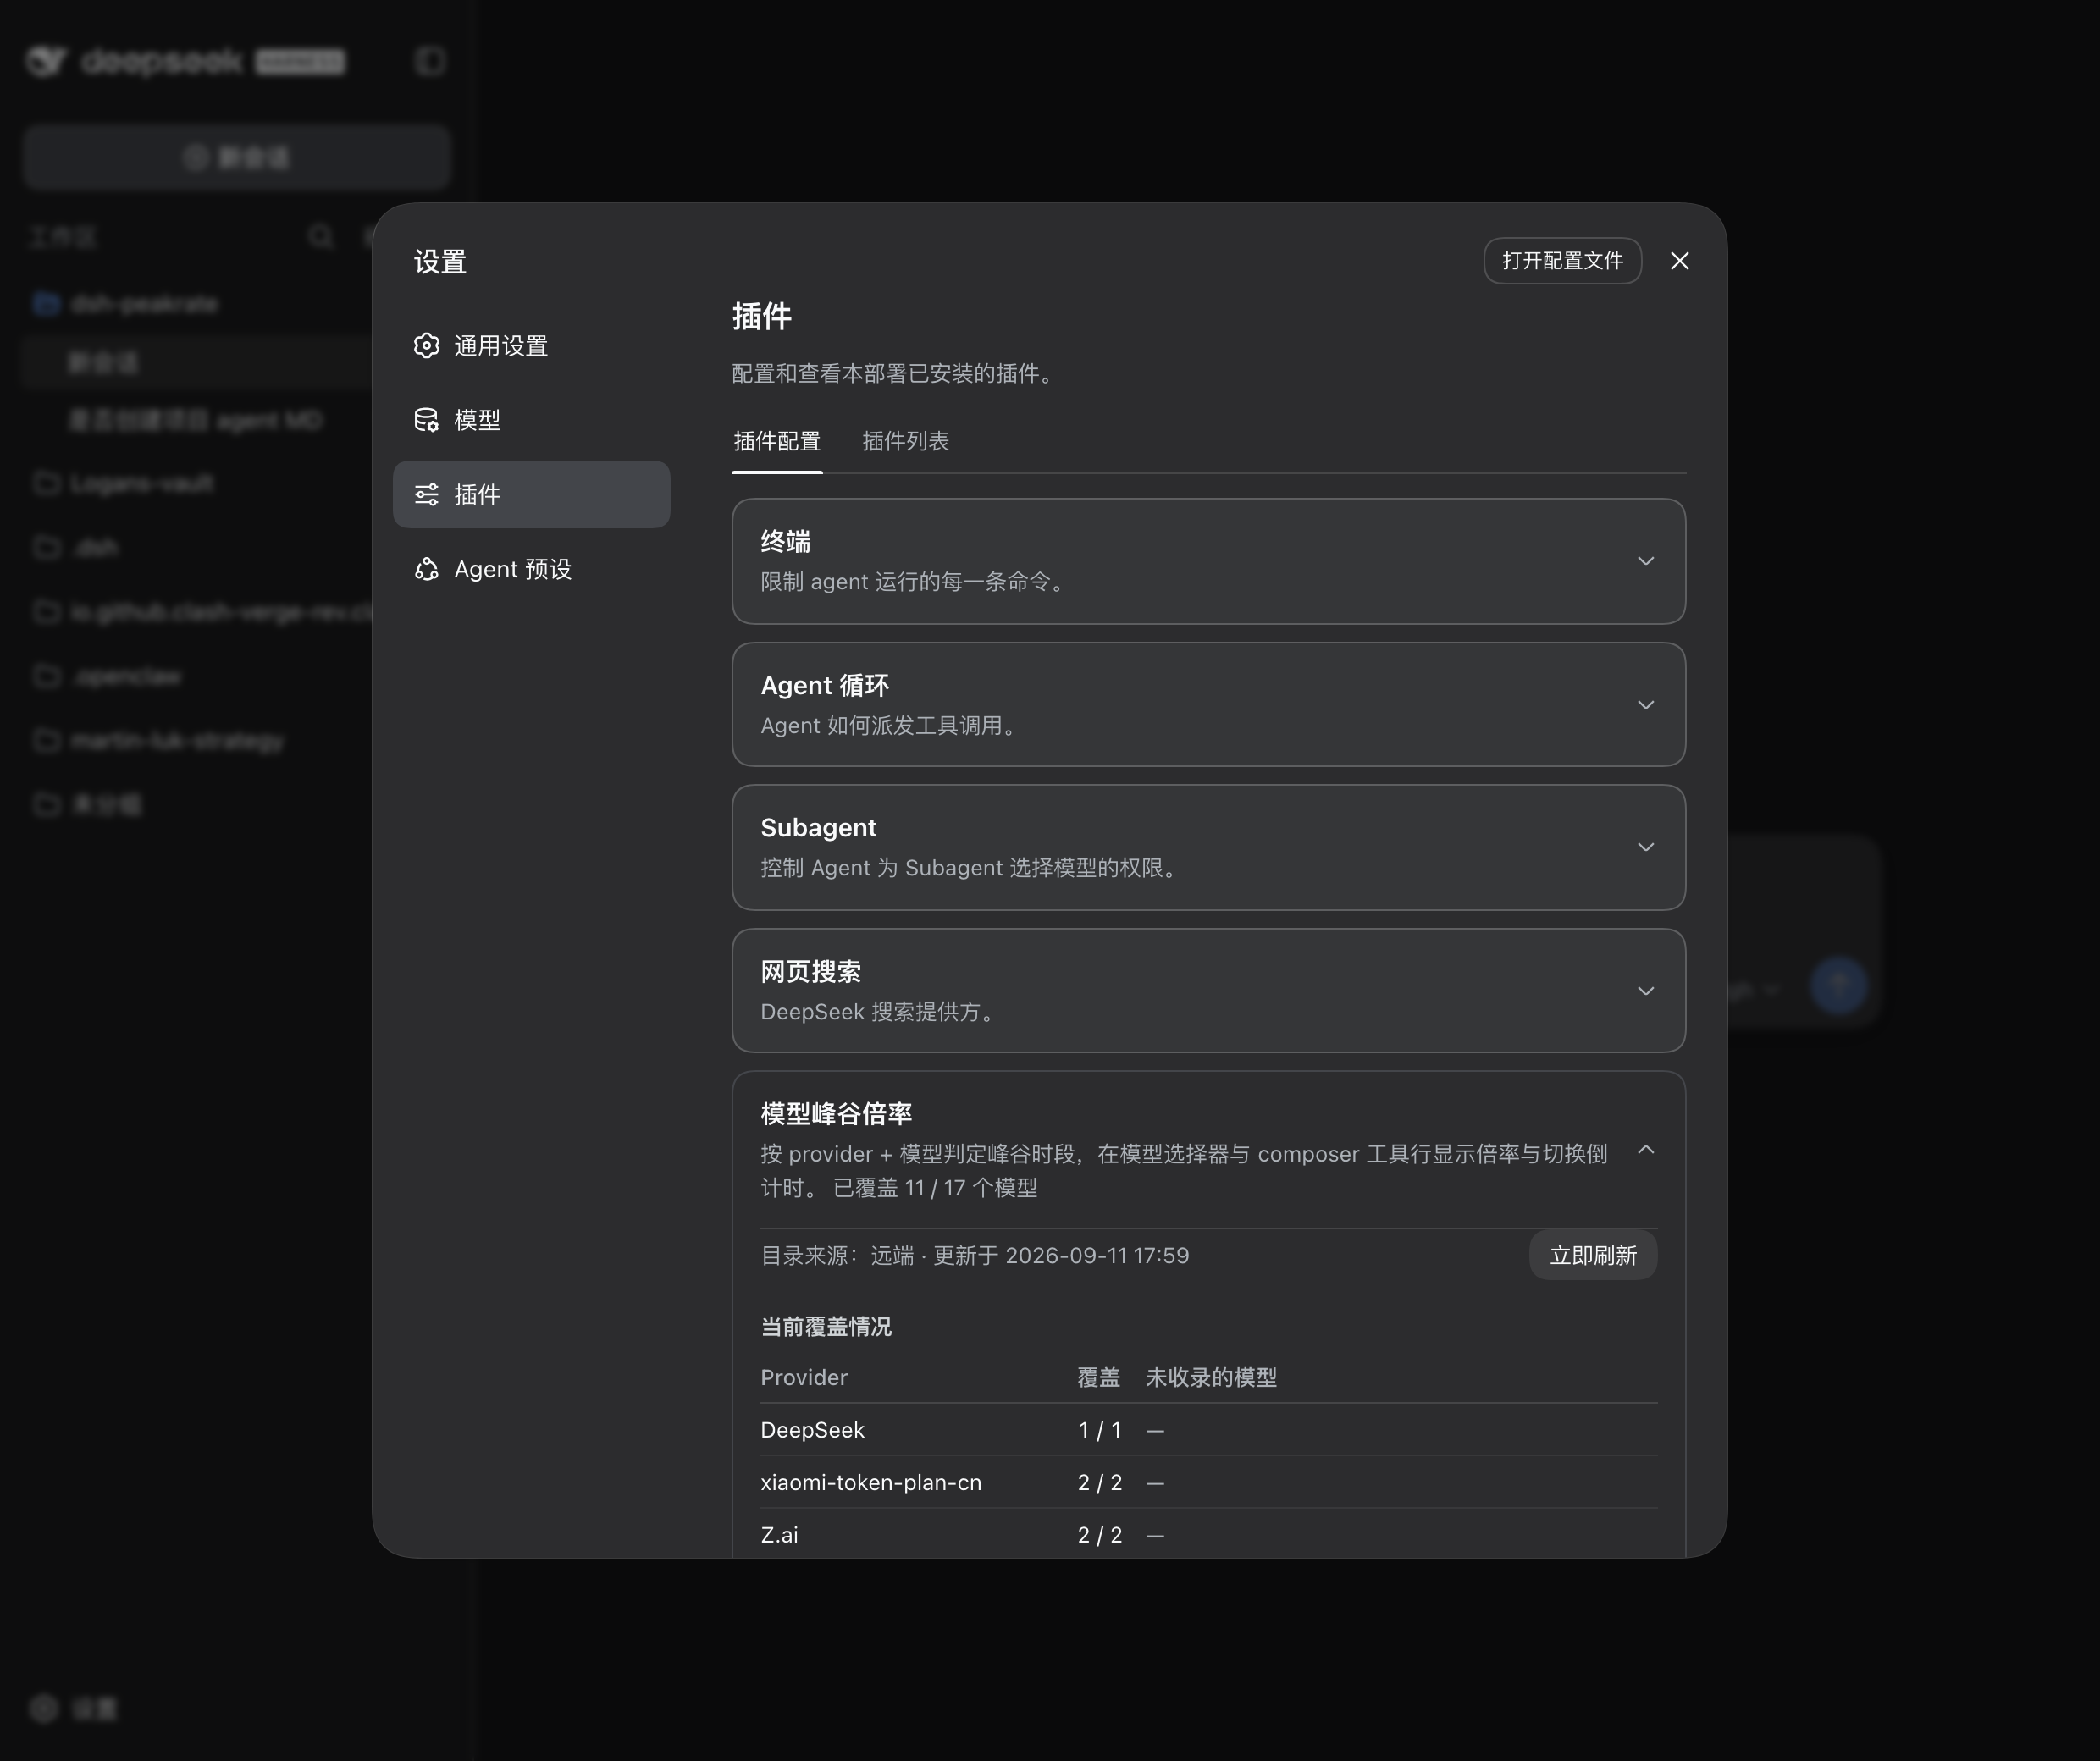
Task: Click the Z.ai provider row
Action: (1209, 1534)
